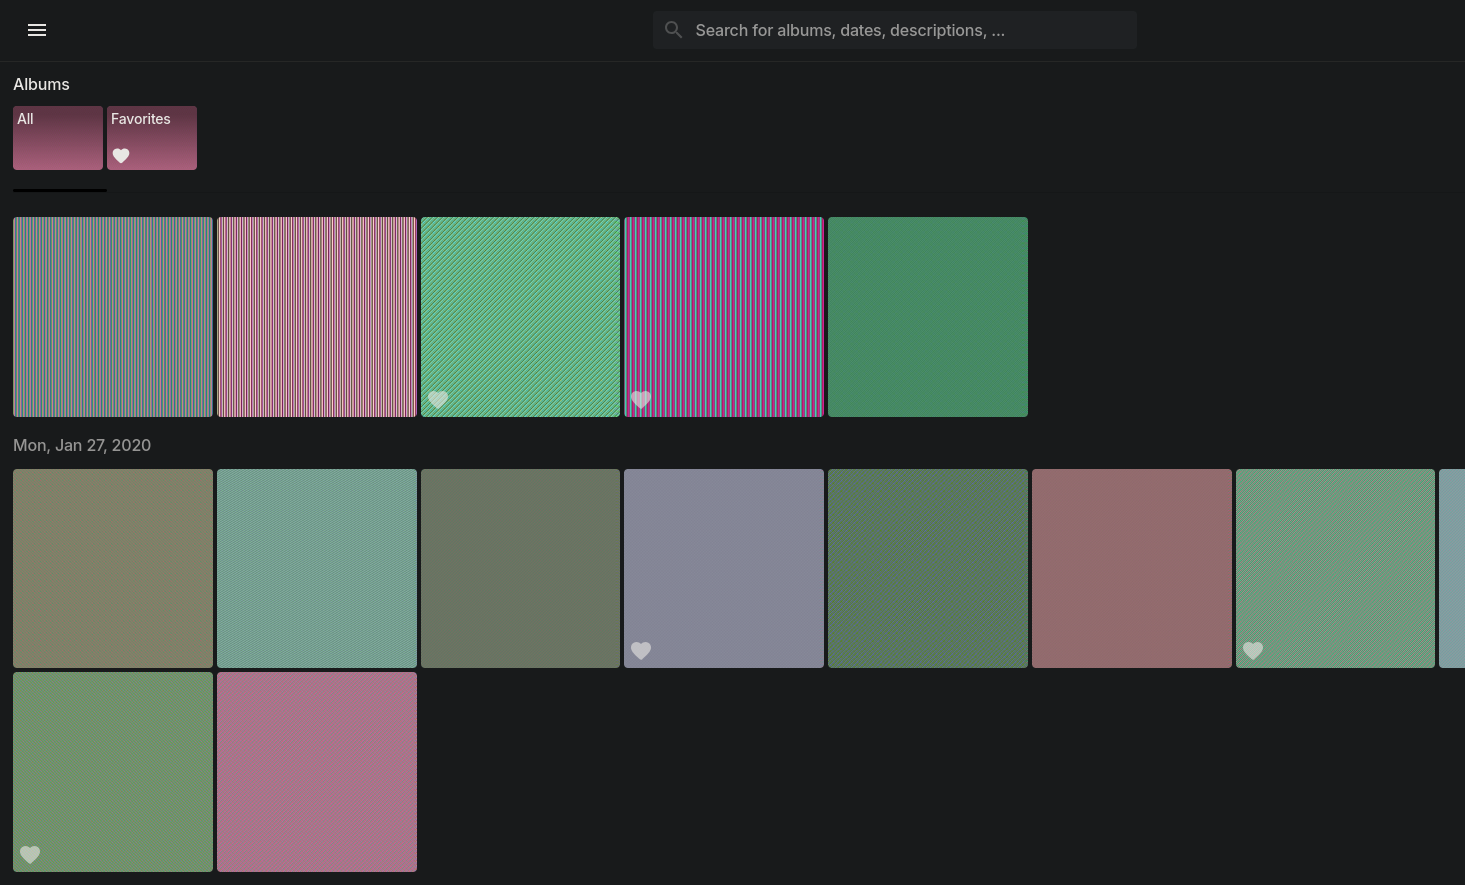Toggle favorite heart on lavender-gray photo
Viewport: 1465px width, 885px height.
(x=641, y=651)
